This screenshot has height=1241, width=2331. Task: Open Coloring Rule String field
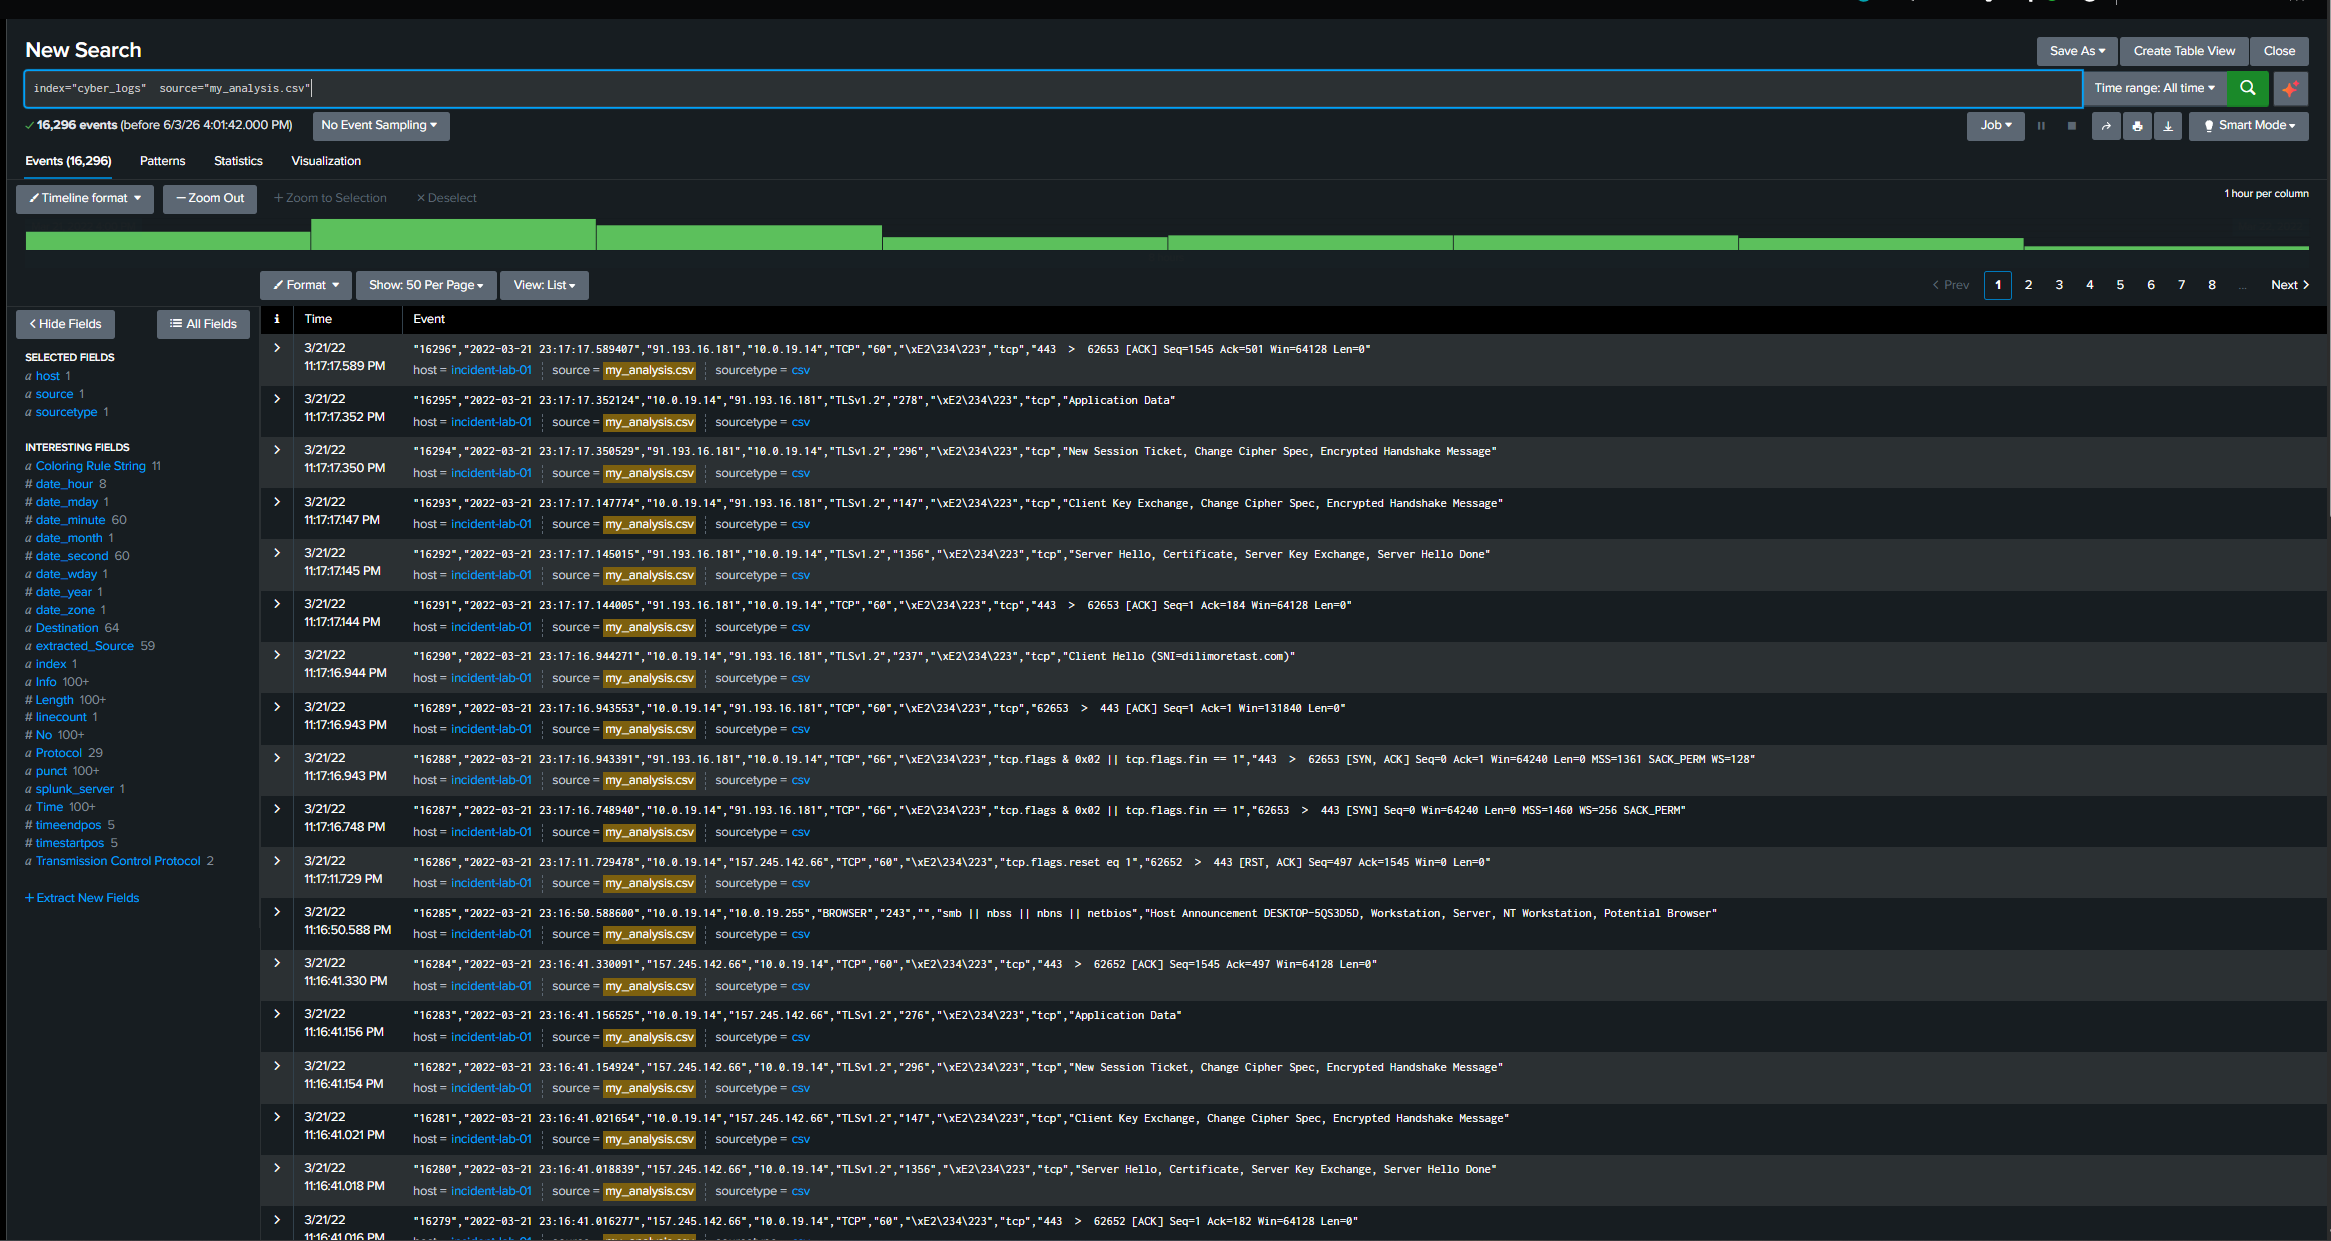(90, 466)
